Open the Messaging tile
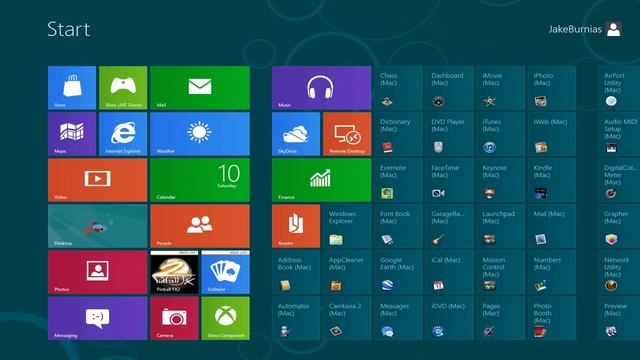Viewport: 640px width, 360px height. (x=98, y=318)
